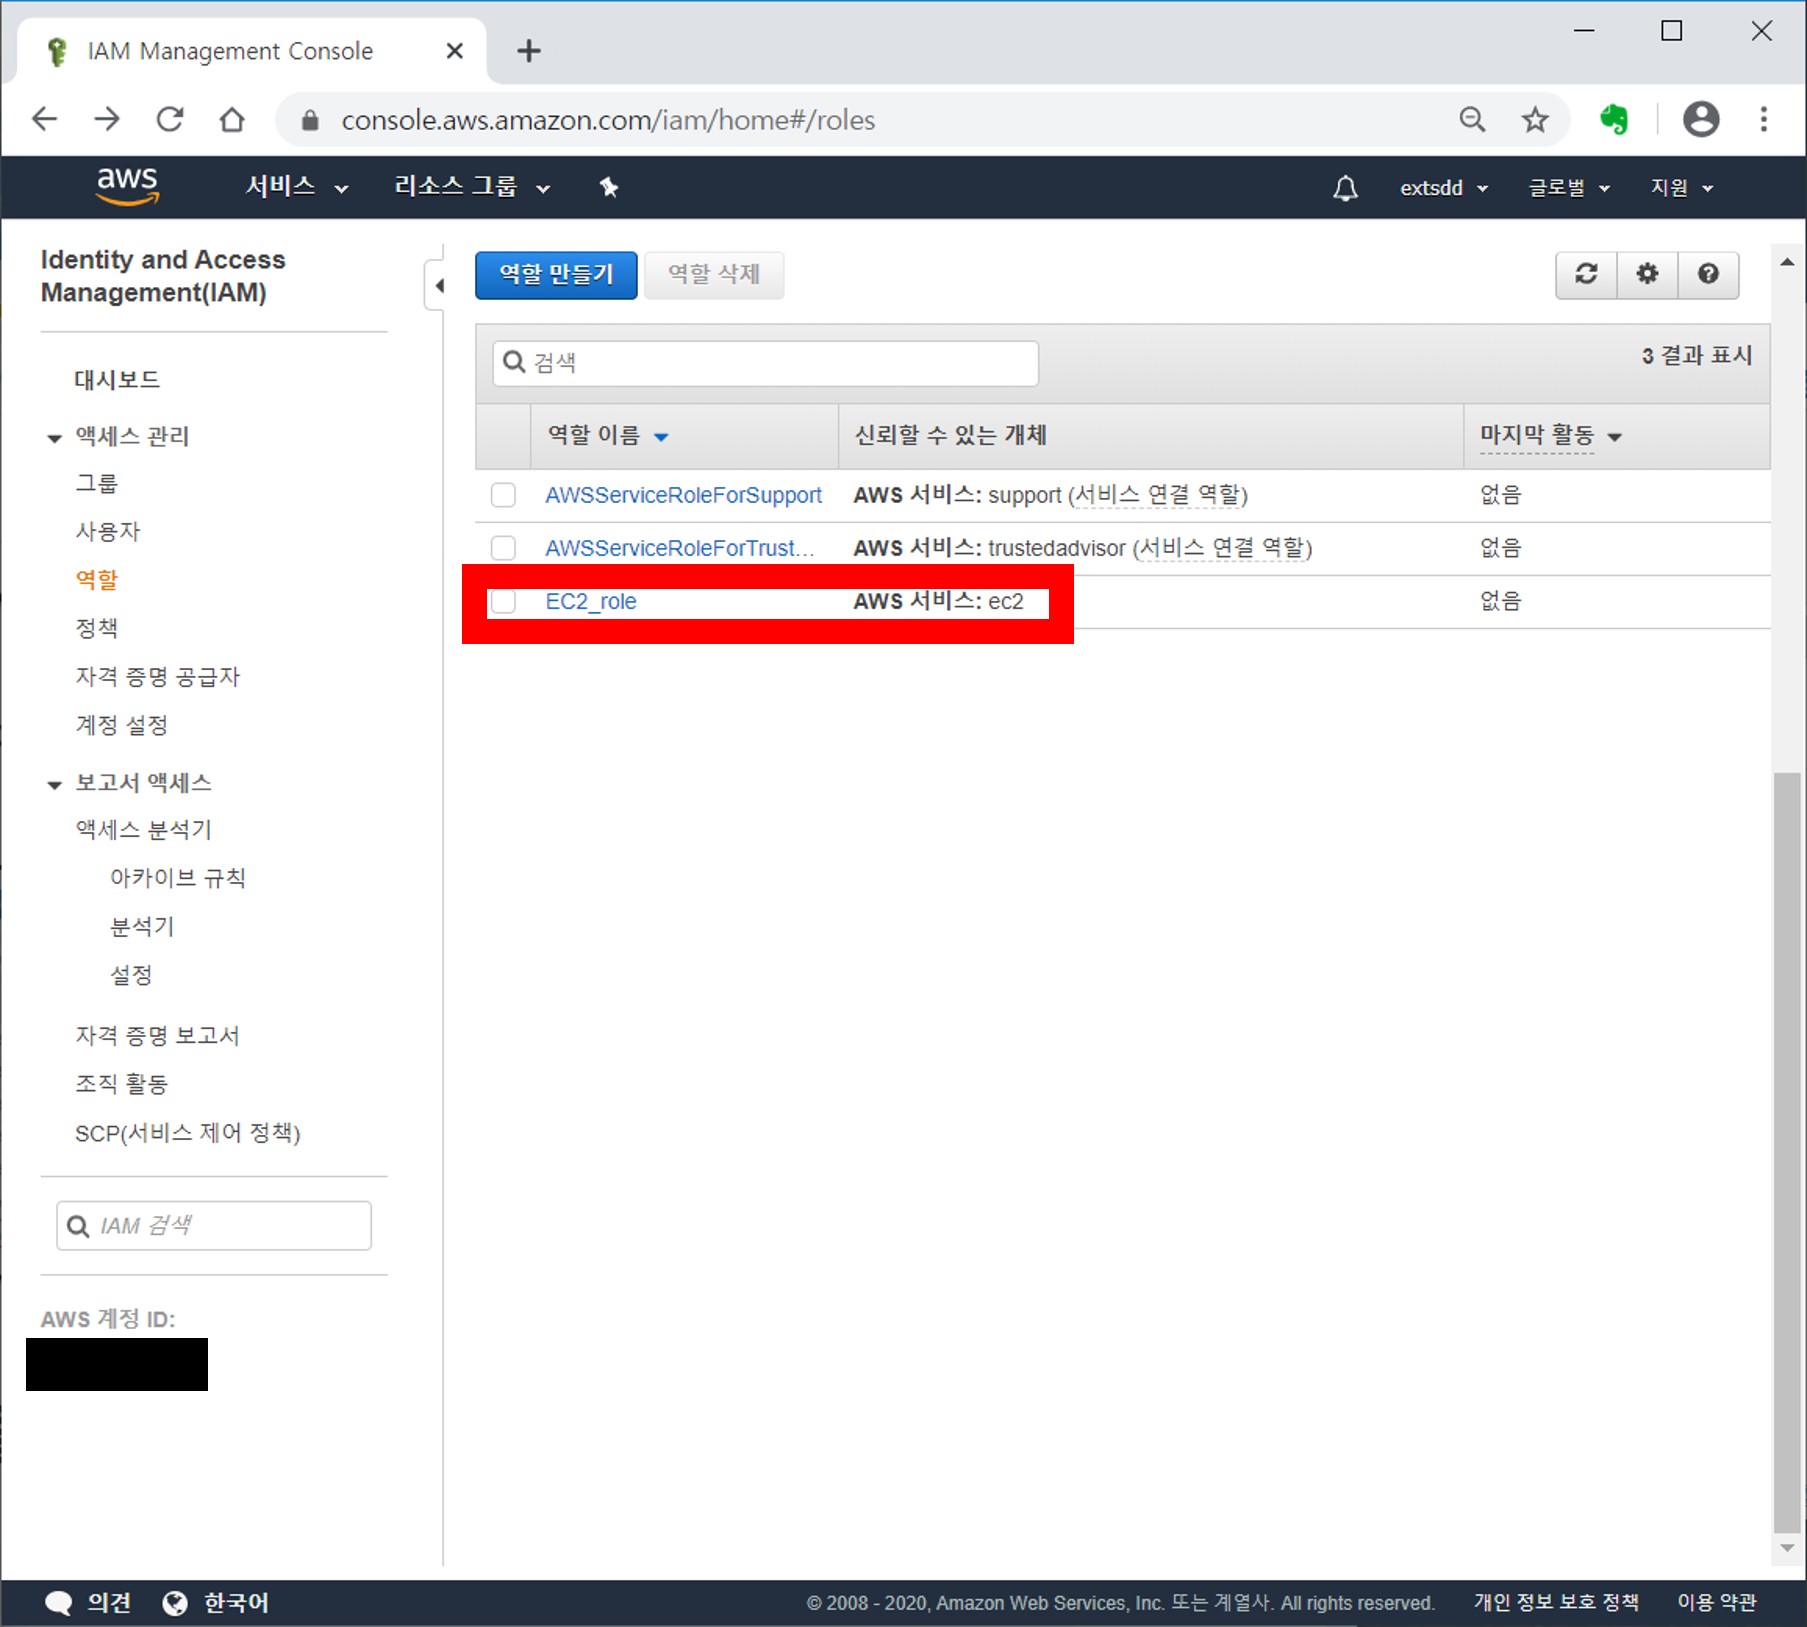Expand the 리소스 그룹 dropdown

coord(472,187)
